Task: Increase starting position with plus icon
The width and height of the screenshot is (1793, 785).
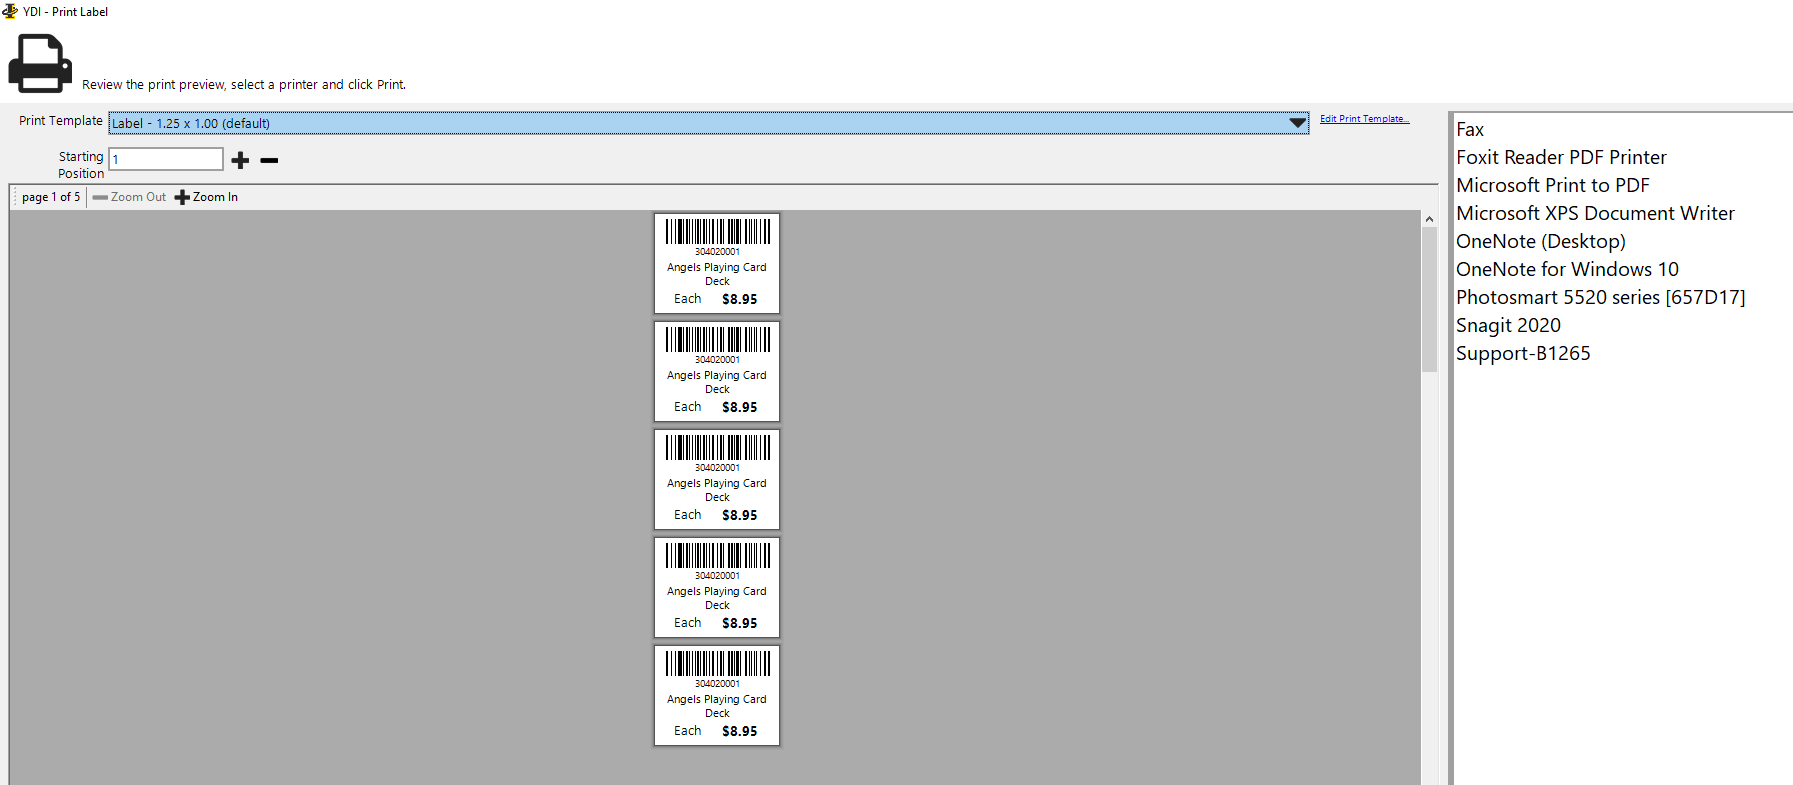Action: (x=240, y=160)
